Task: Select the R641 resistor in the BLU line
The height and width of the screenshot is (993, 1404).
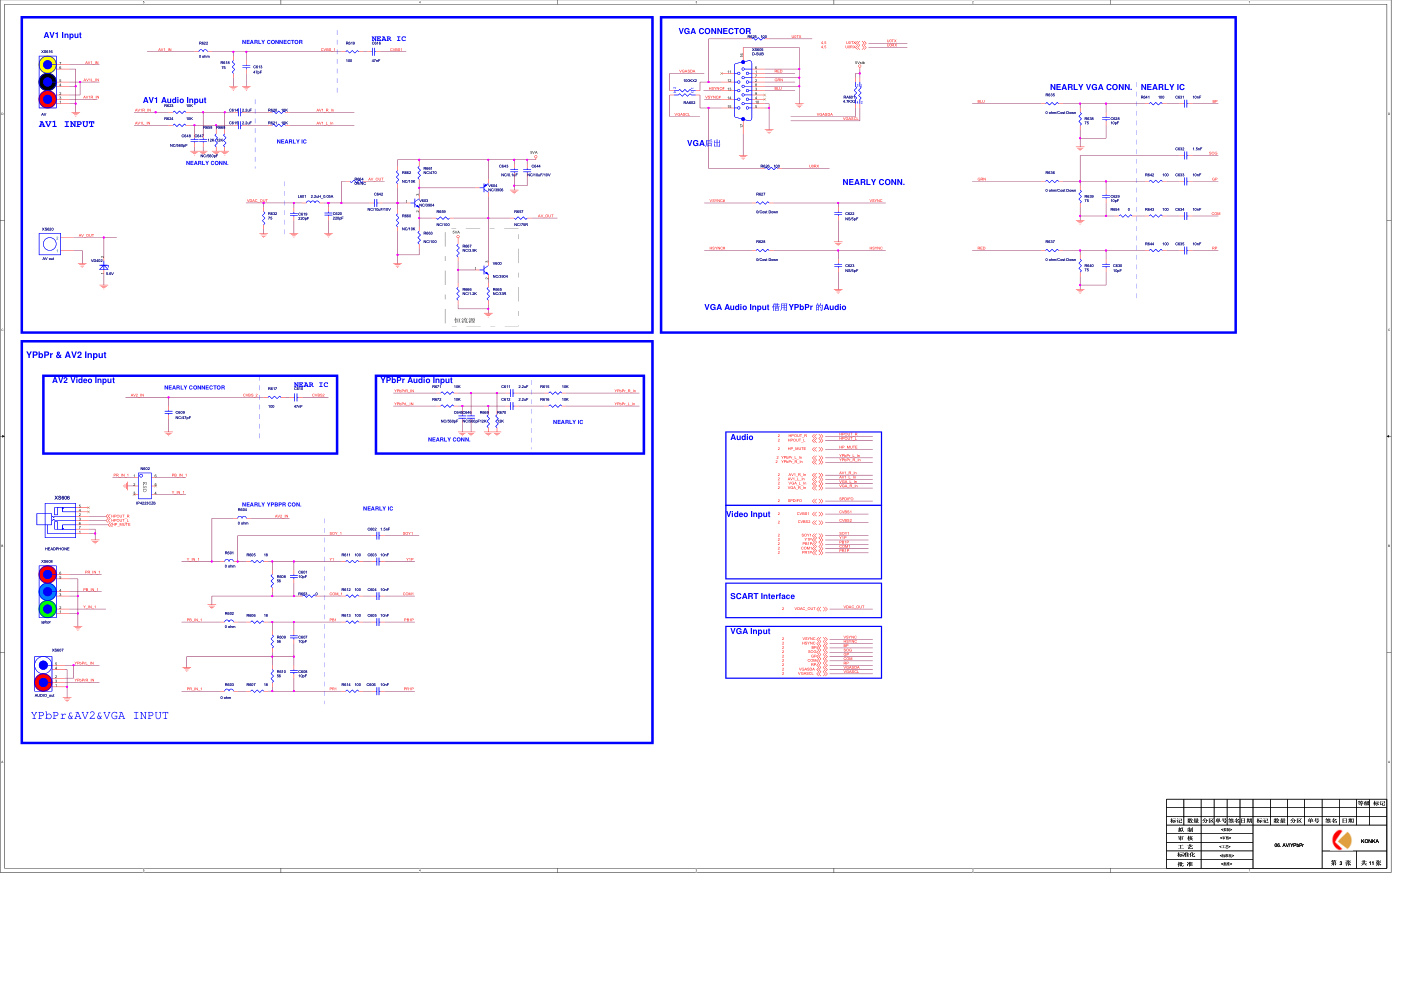Action: point(1155,102)
